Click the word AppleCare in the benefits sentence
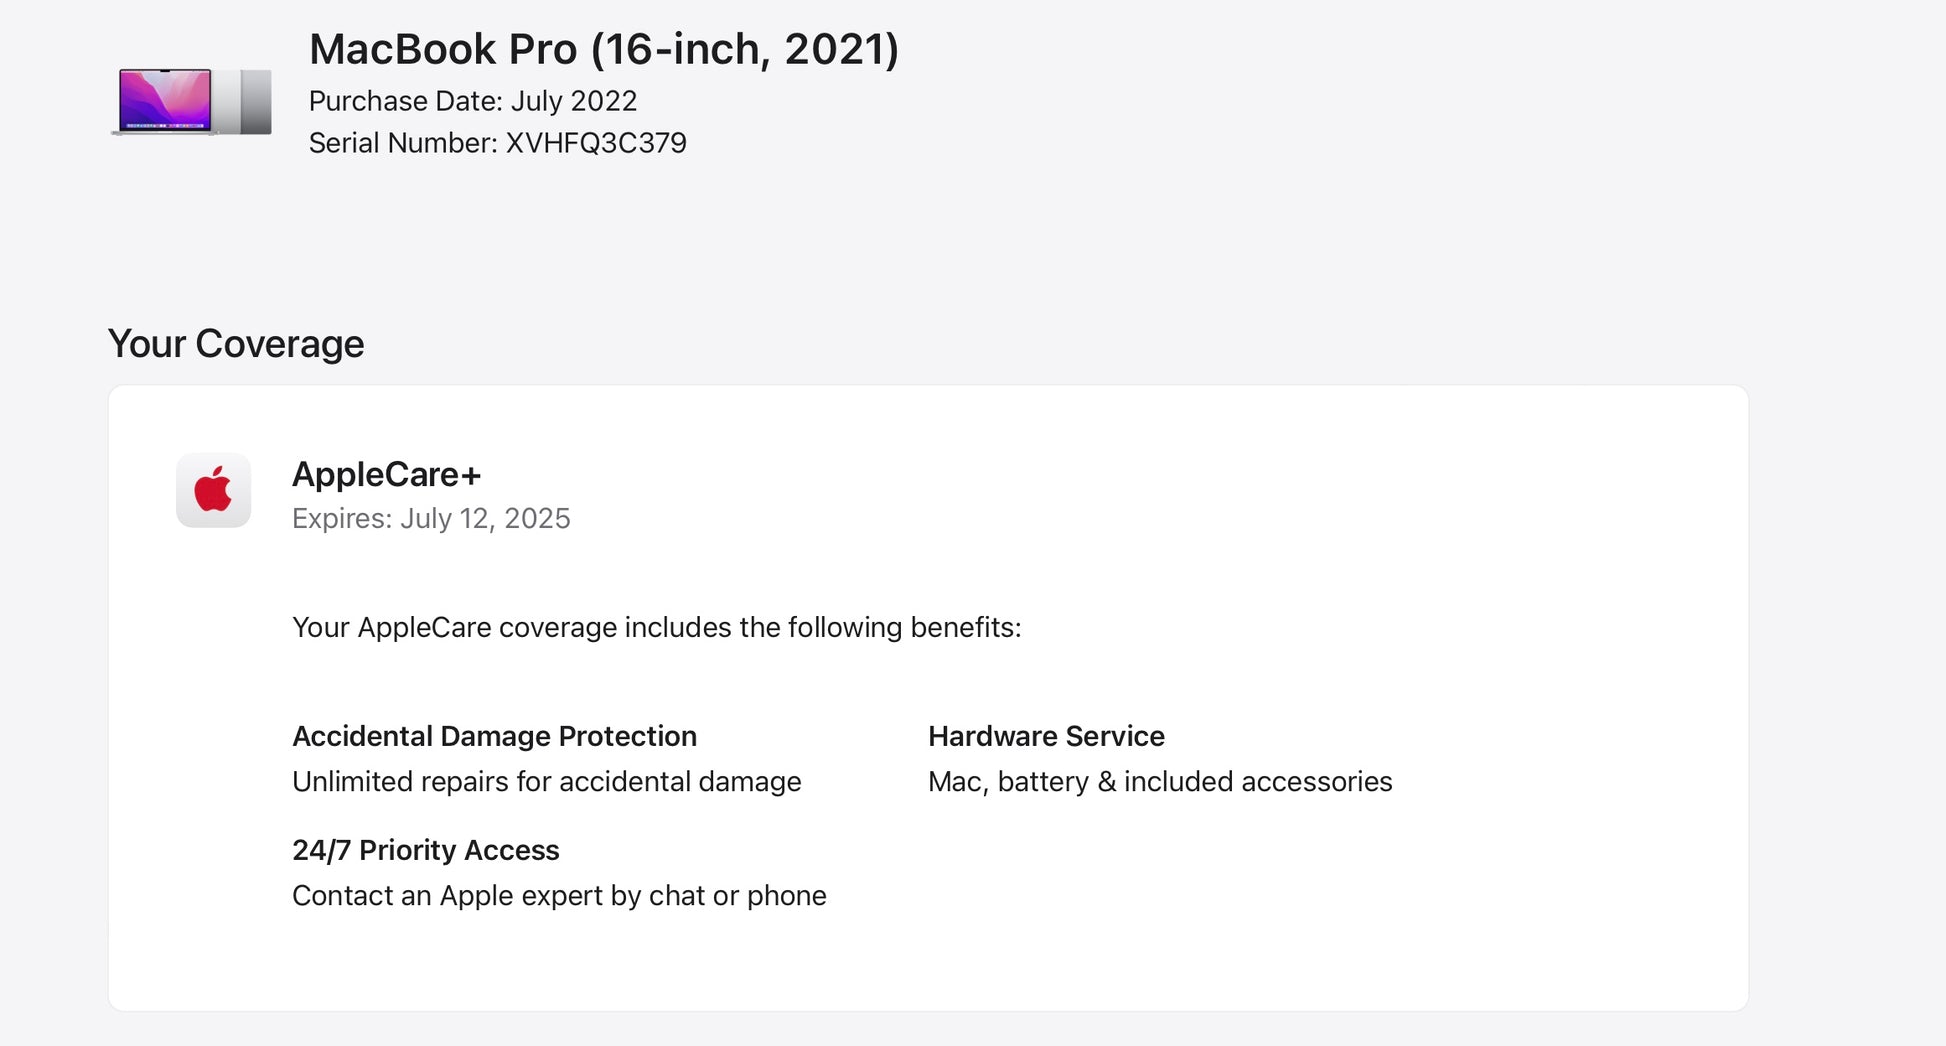Image resolution: width=1946 pixels, height=1046 pixels. point(424,627)
